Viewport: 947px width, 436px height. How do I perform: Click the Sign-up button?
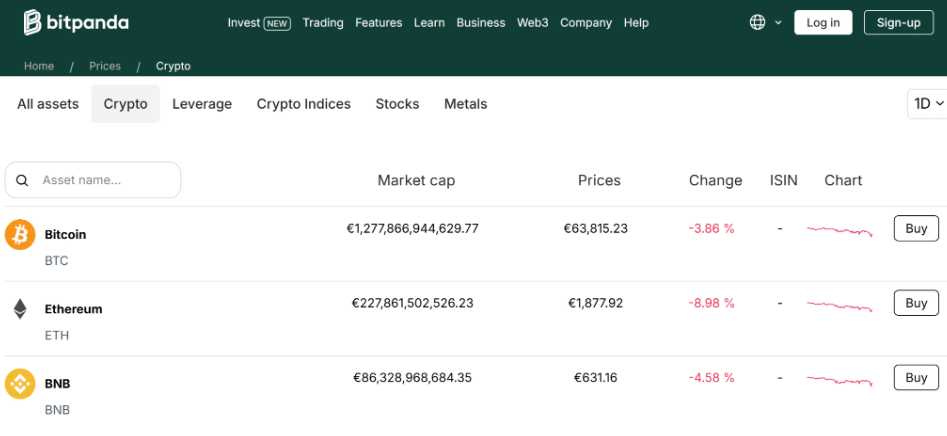(899, 22)
